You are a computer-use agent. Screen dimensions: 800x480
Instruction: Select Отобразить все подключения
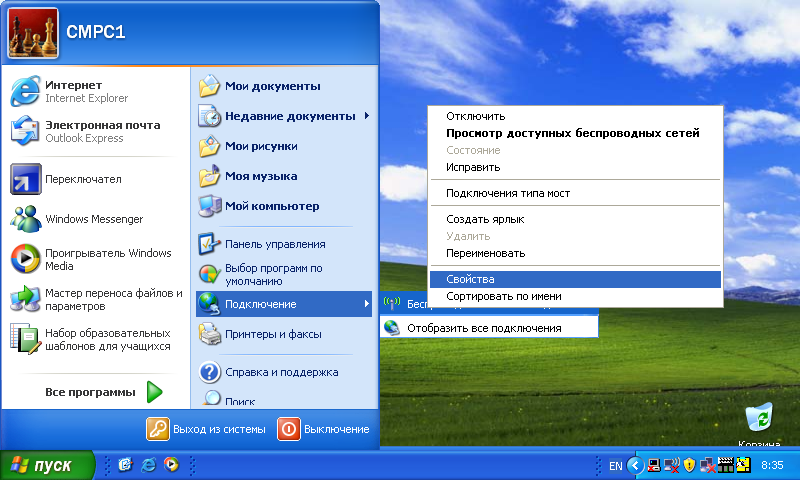489,328
